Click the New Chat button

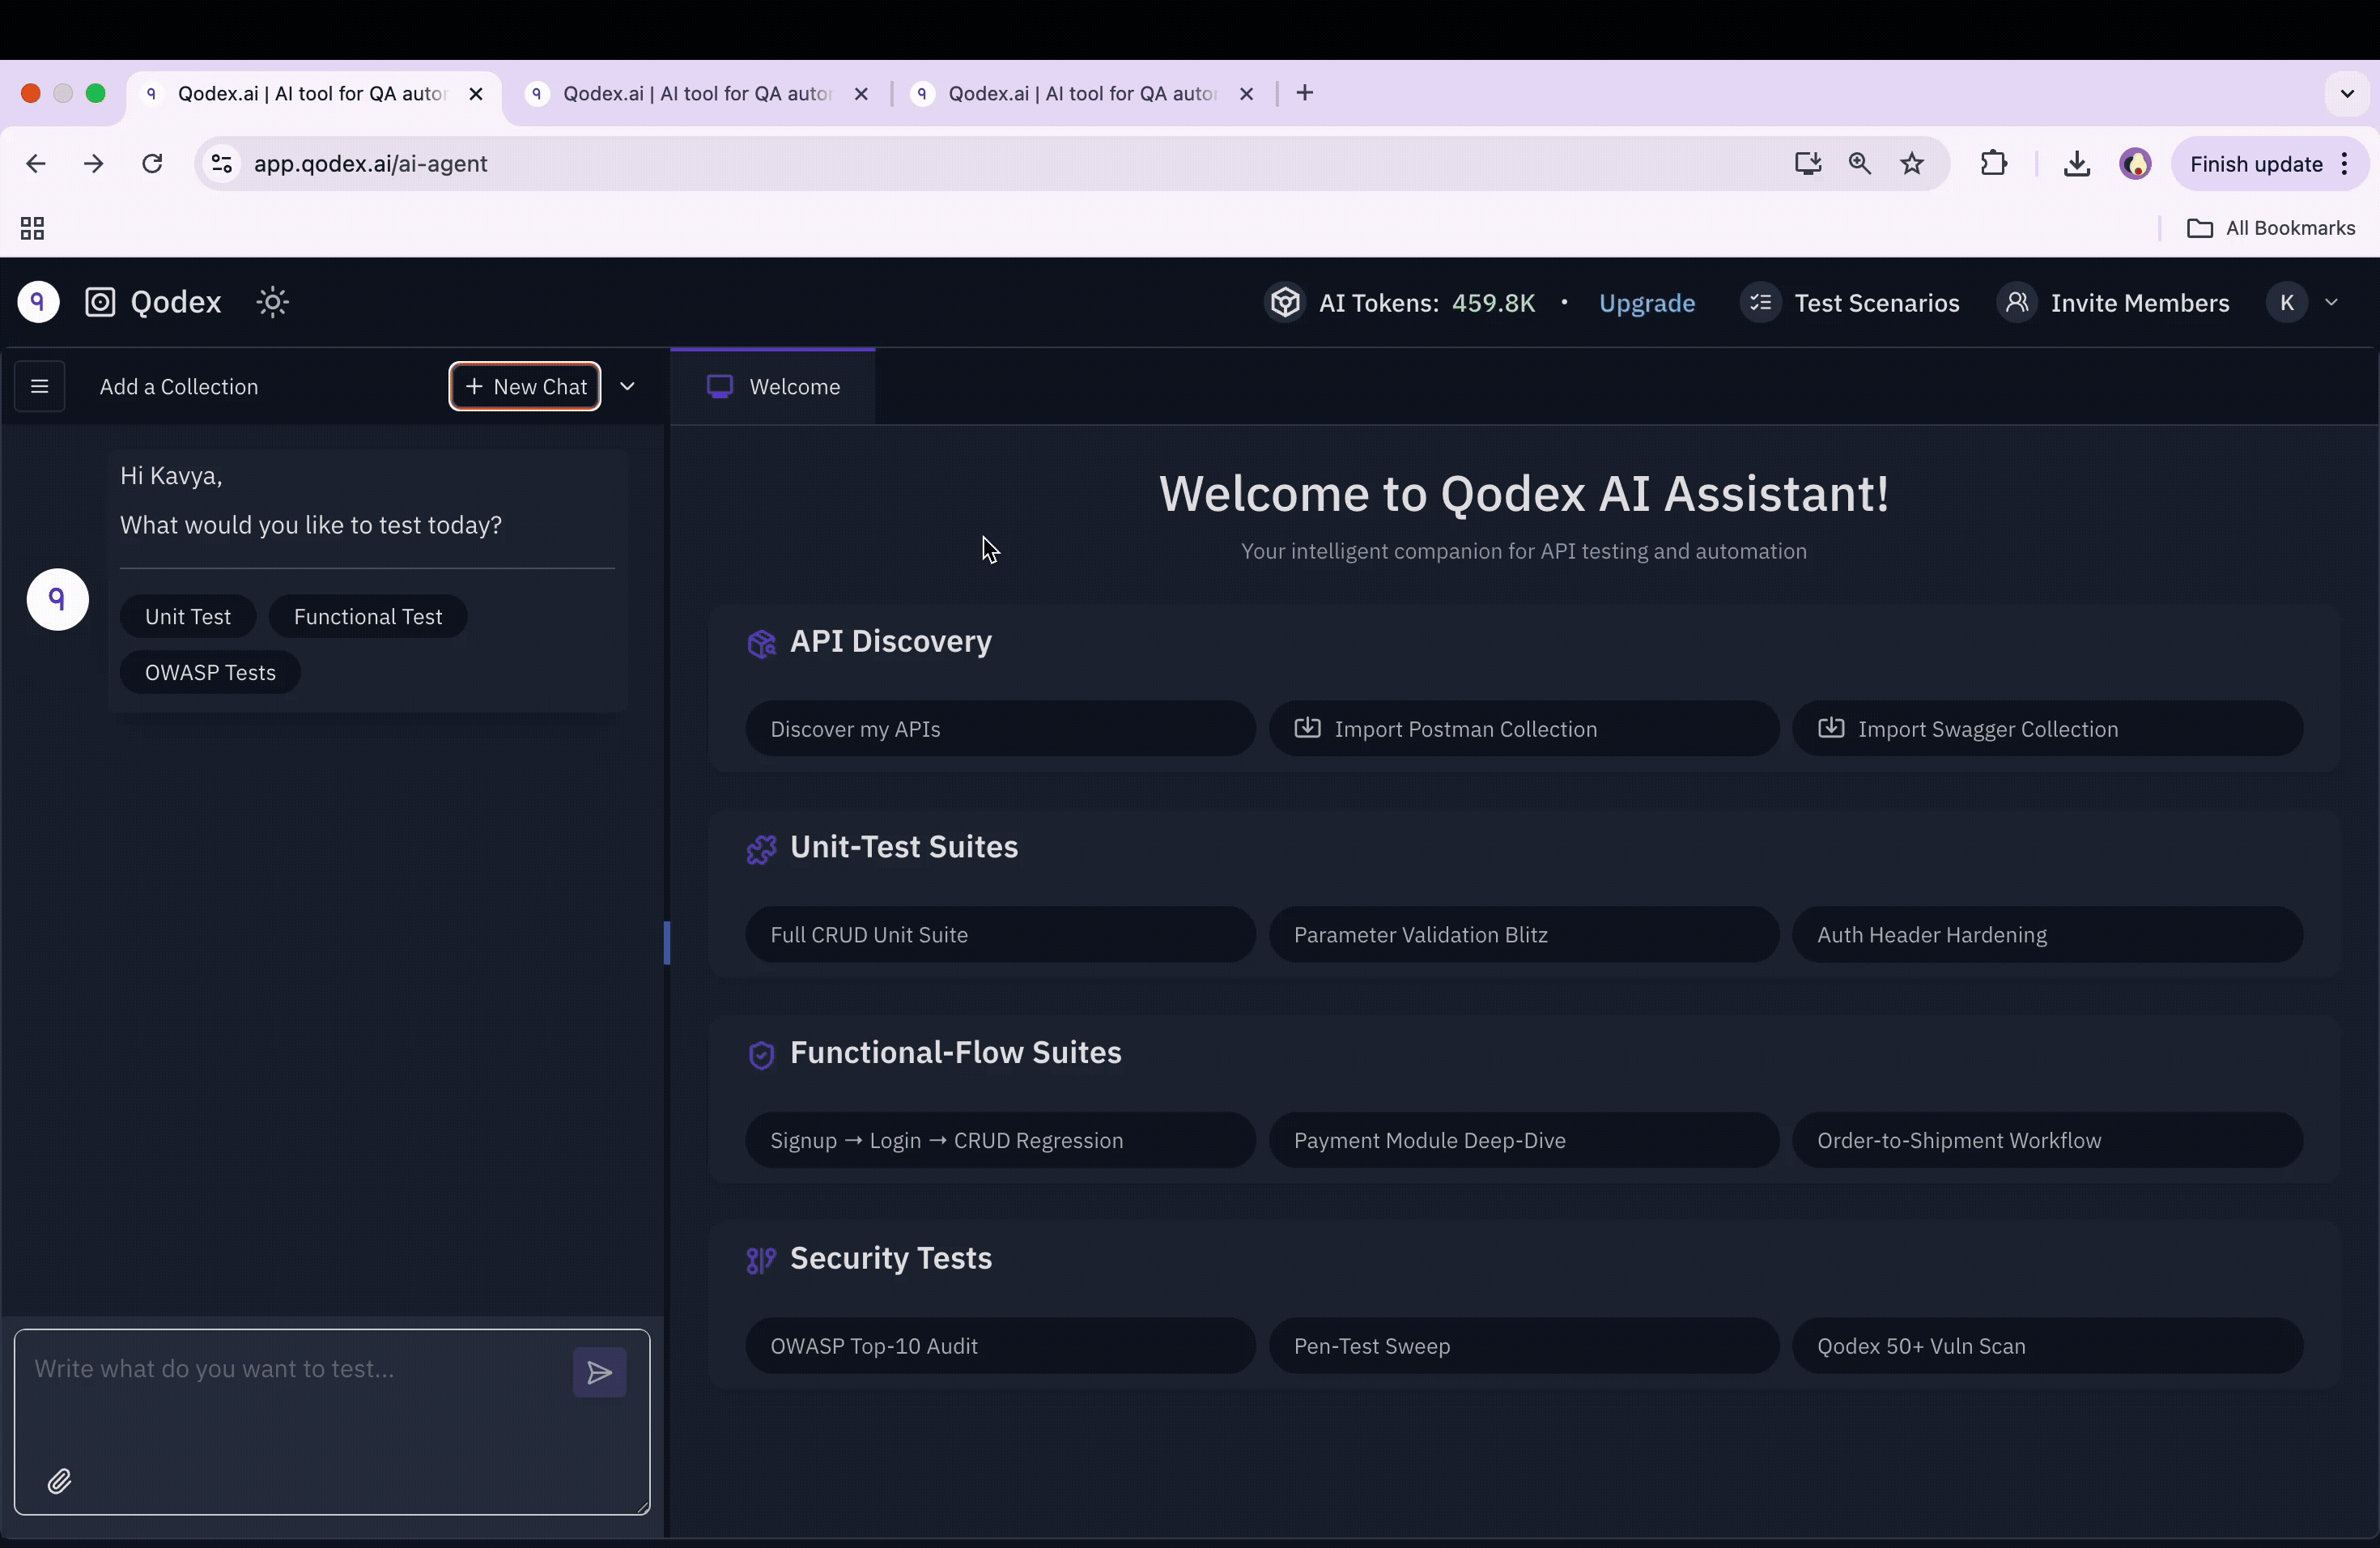525,386
